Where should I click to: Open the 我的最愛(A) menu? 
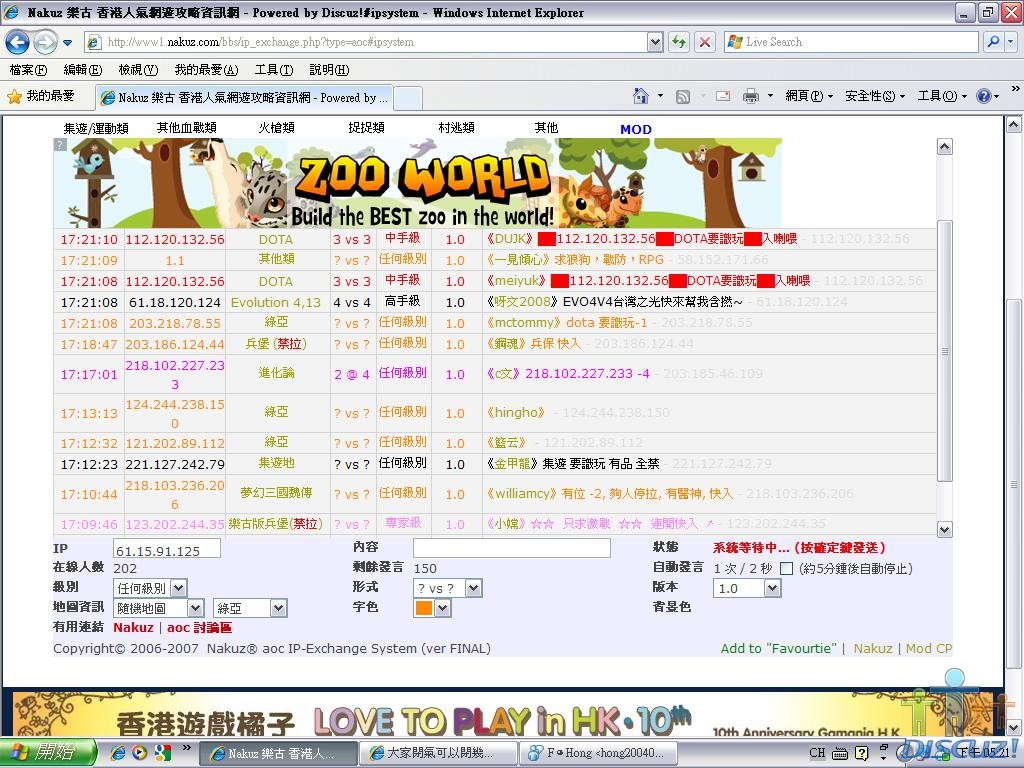[206, 69]
